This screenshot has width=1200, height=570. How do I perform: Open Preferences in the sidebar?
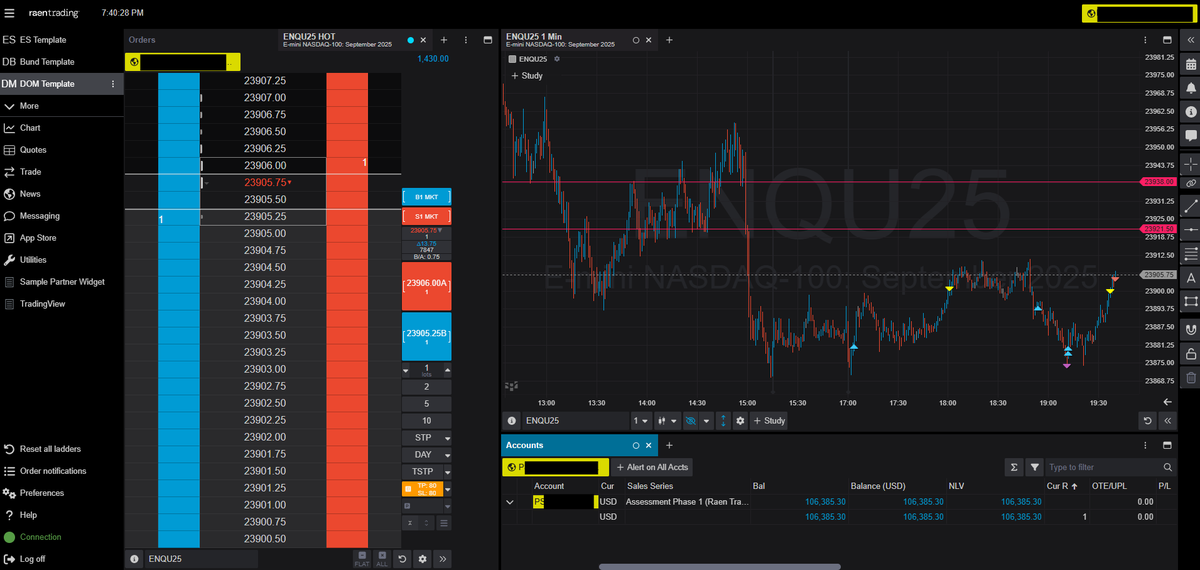tap(62, 493)
